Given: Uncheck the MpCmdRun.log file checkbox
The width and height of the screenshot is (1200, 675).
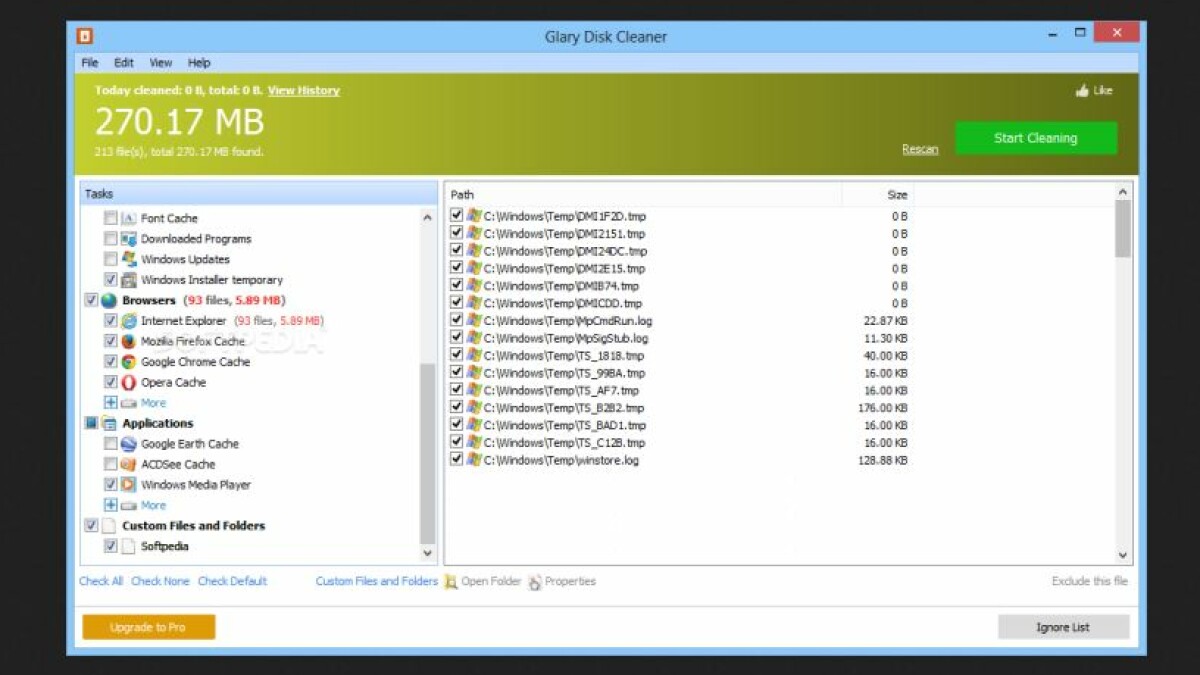Looking at the screenshot, I should pyautogui.click(x=457, y=320).
